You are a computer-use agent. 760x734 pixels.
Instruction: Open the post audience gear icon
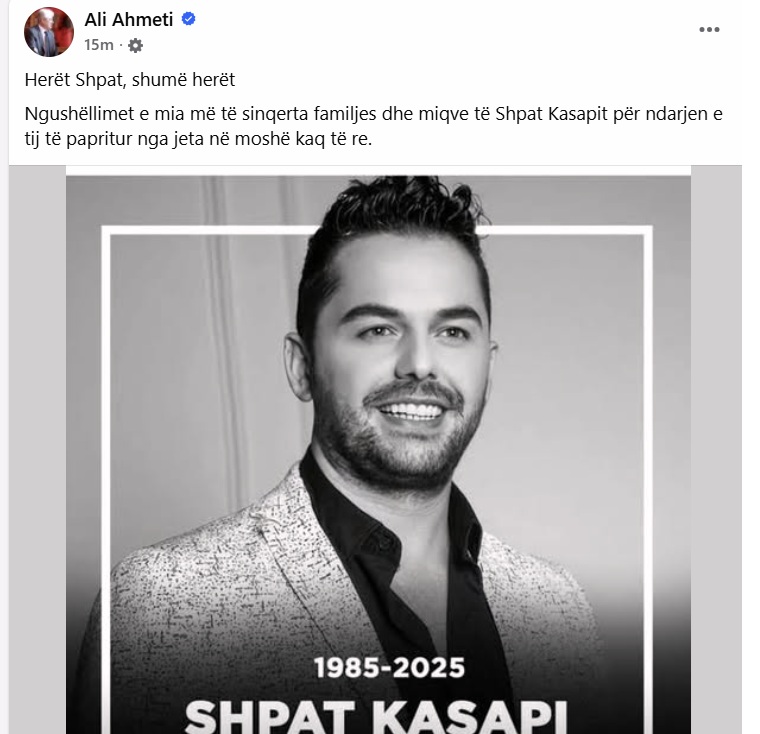click(x=135, y=46)
